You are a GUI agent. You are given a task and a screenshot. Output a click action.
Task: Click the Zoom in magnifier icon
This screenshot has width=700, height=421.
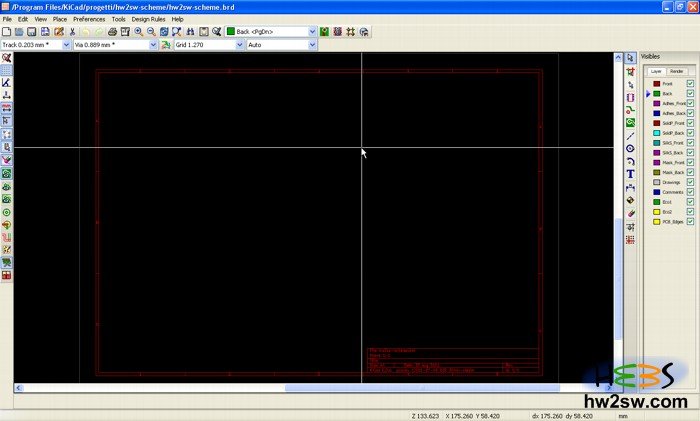138,32
